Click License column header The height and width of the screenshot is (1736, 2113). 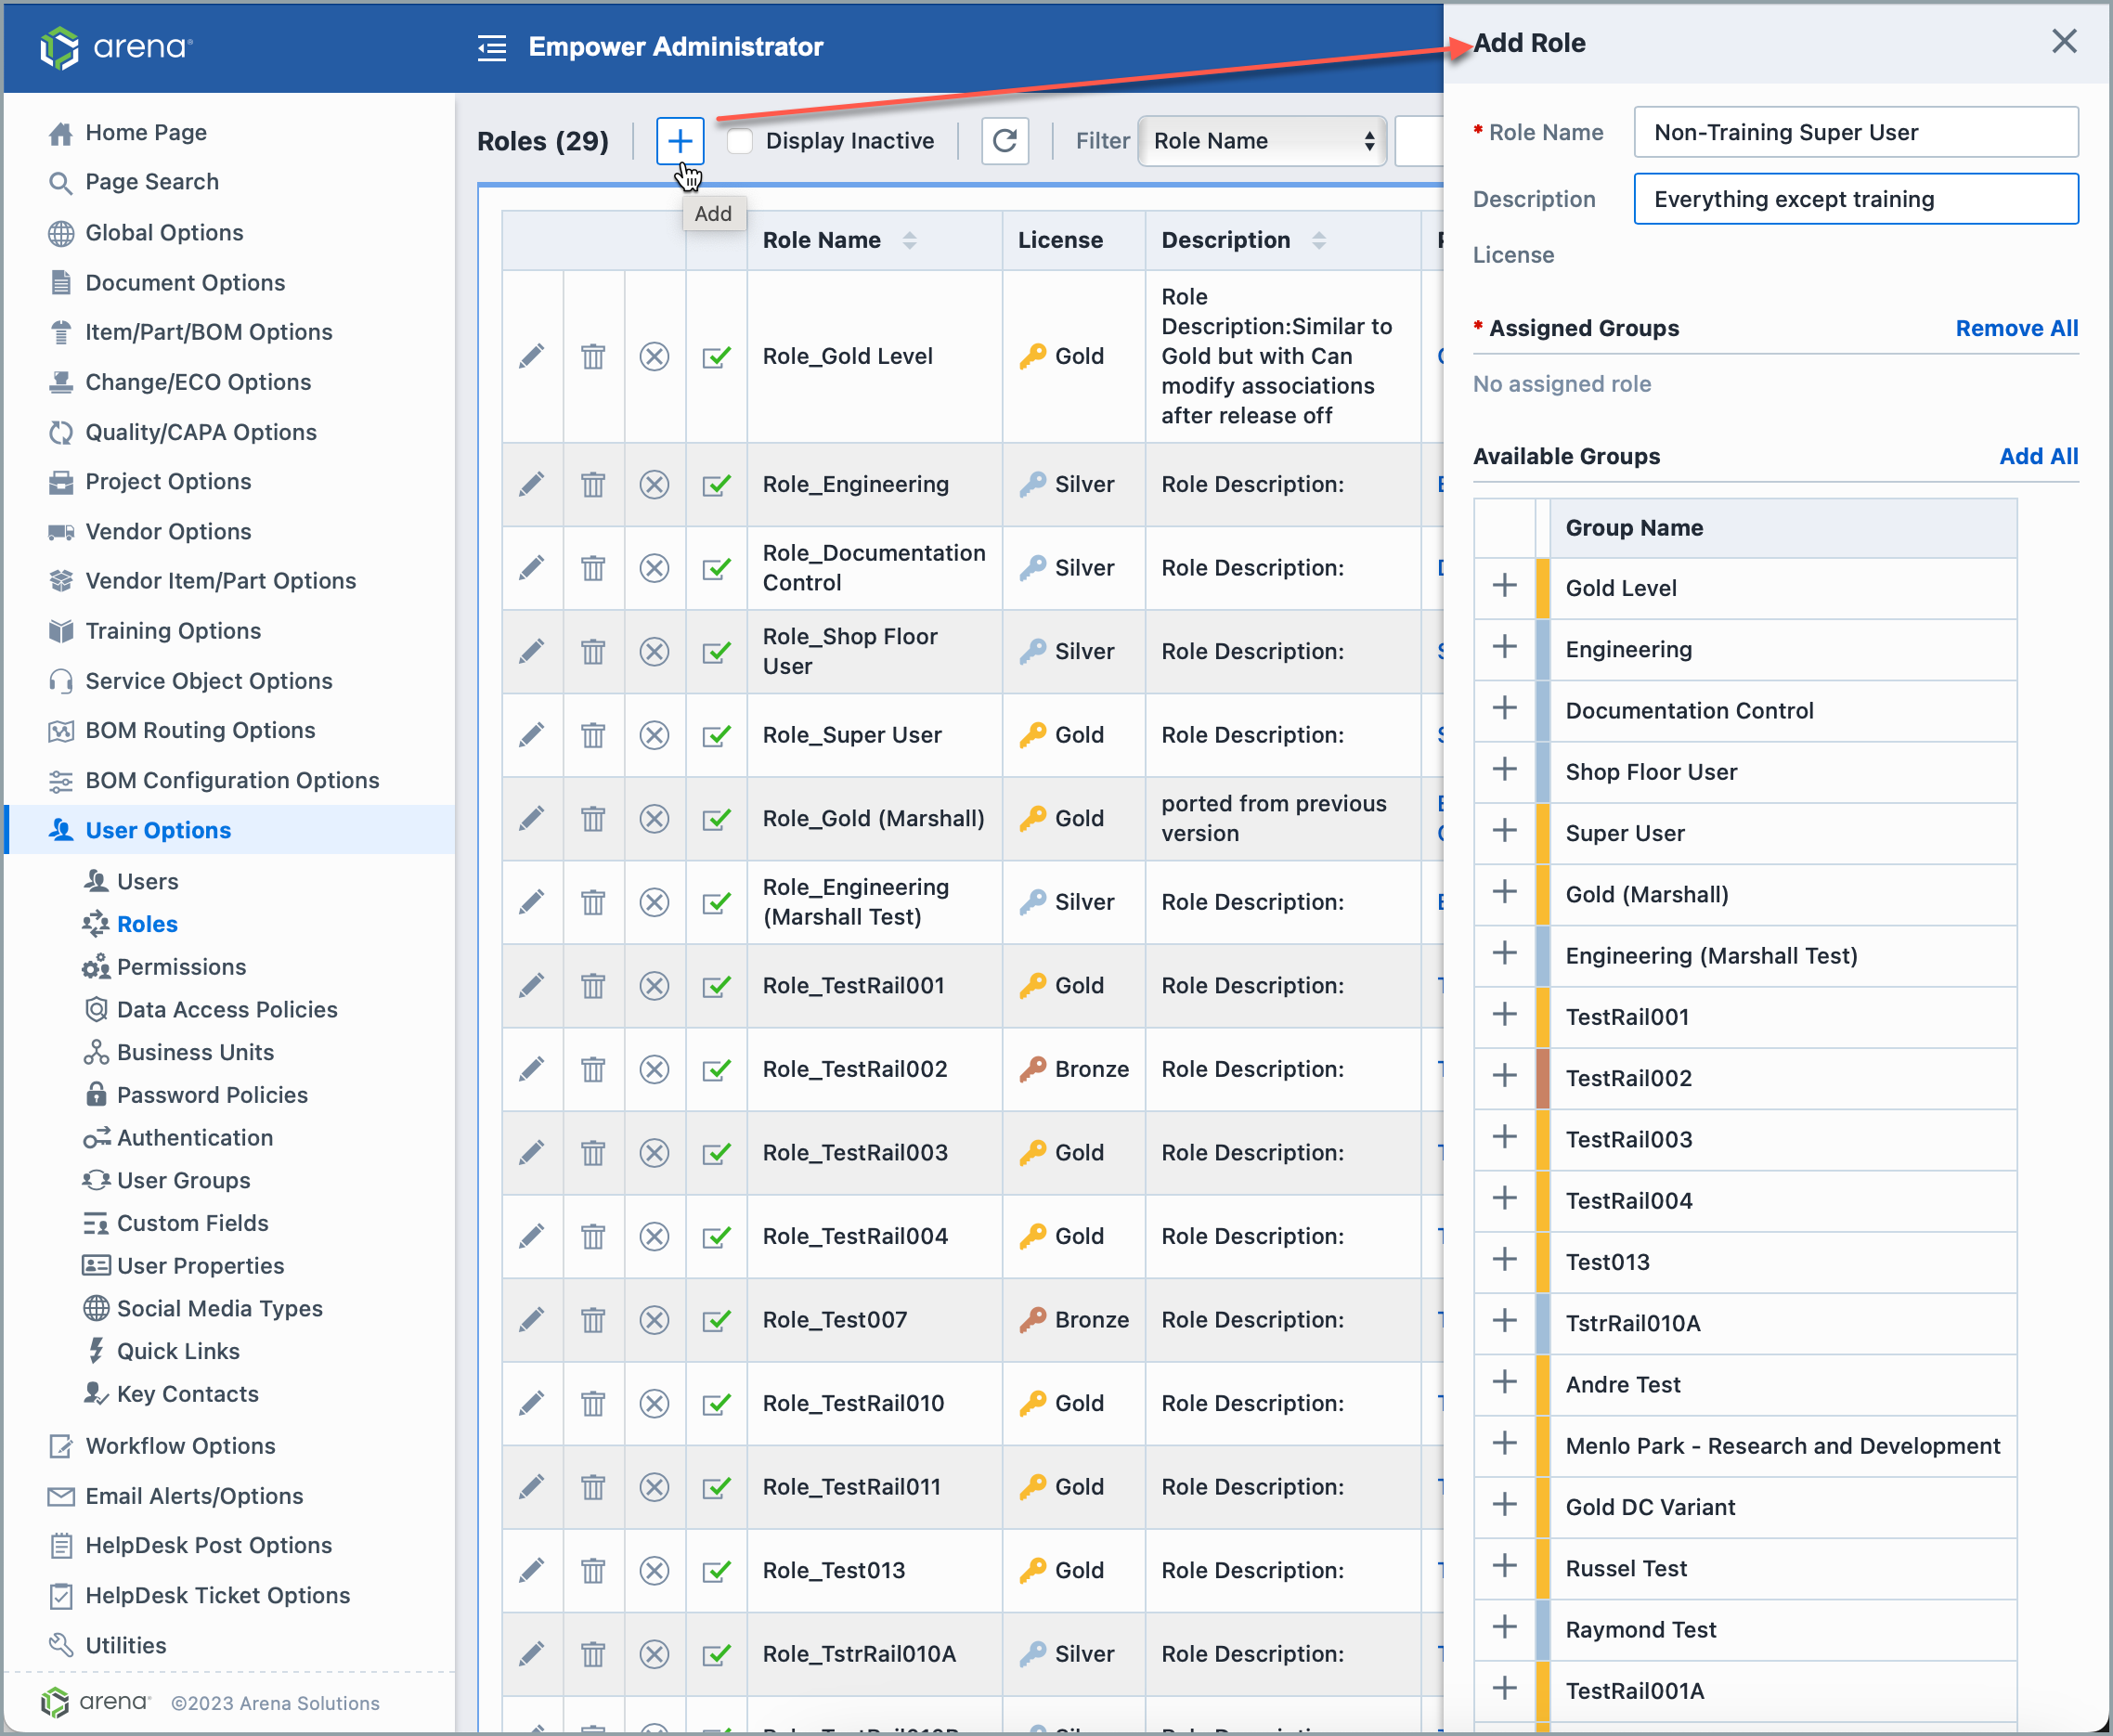[x=1073, y=240]
